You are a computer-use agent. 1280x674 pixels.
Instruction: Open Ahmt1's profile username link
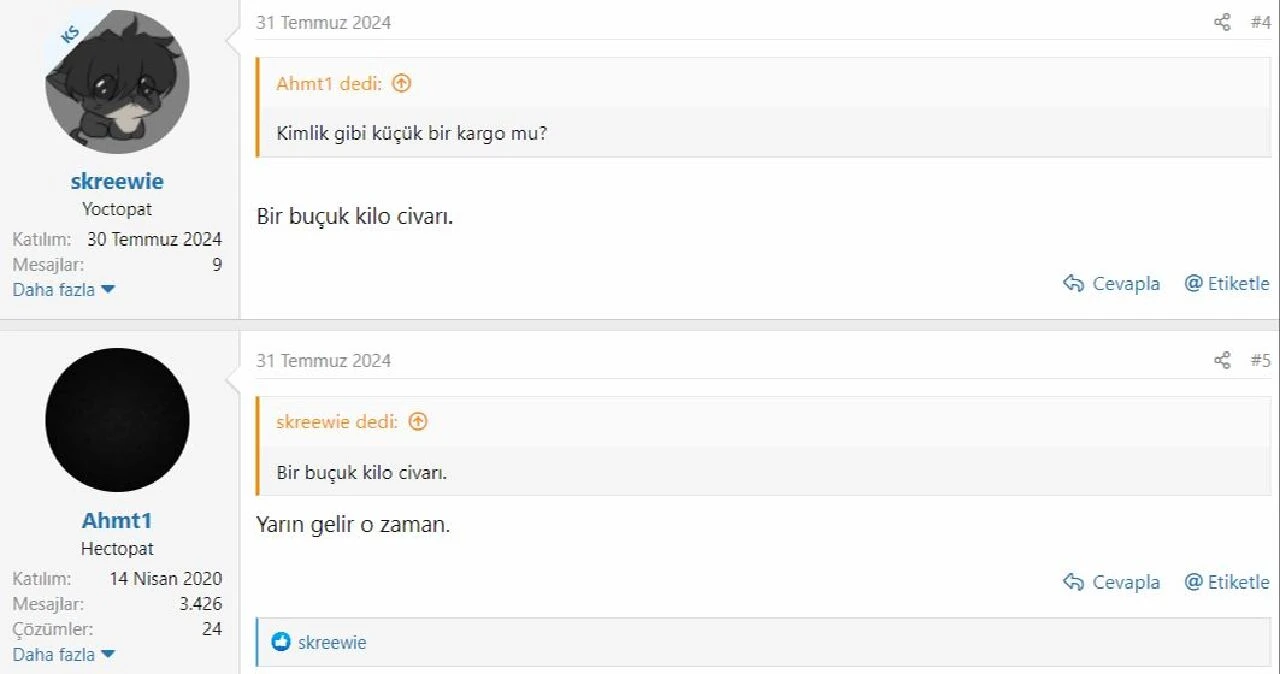point(117,520)
